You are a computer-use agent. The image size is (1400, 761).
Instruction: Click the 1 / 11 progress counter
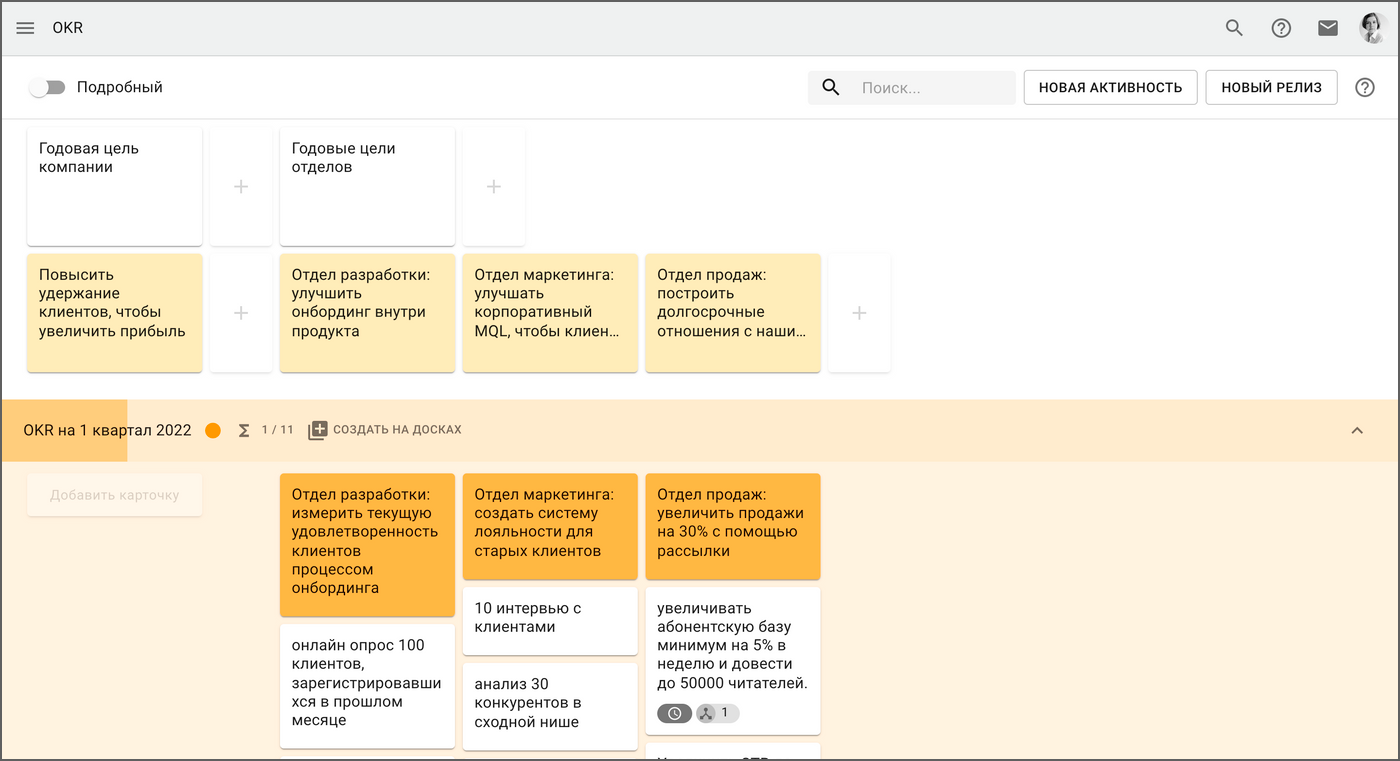(278, 430)
